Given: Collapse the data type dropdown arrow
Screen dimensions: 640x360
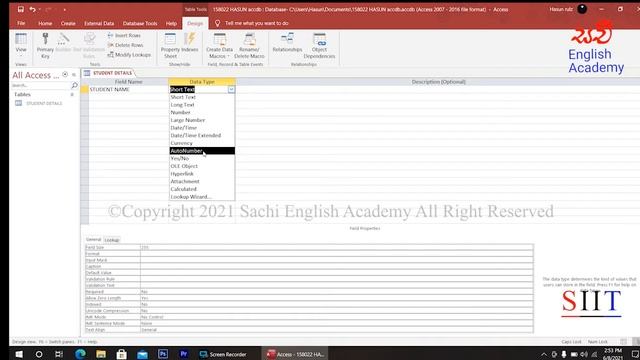Looking at the screenshot, I should (231, 89).
